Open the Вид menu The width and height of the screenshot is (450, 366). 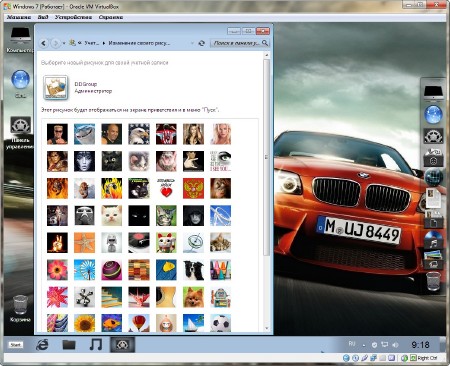(x=43, y=17)
